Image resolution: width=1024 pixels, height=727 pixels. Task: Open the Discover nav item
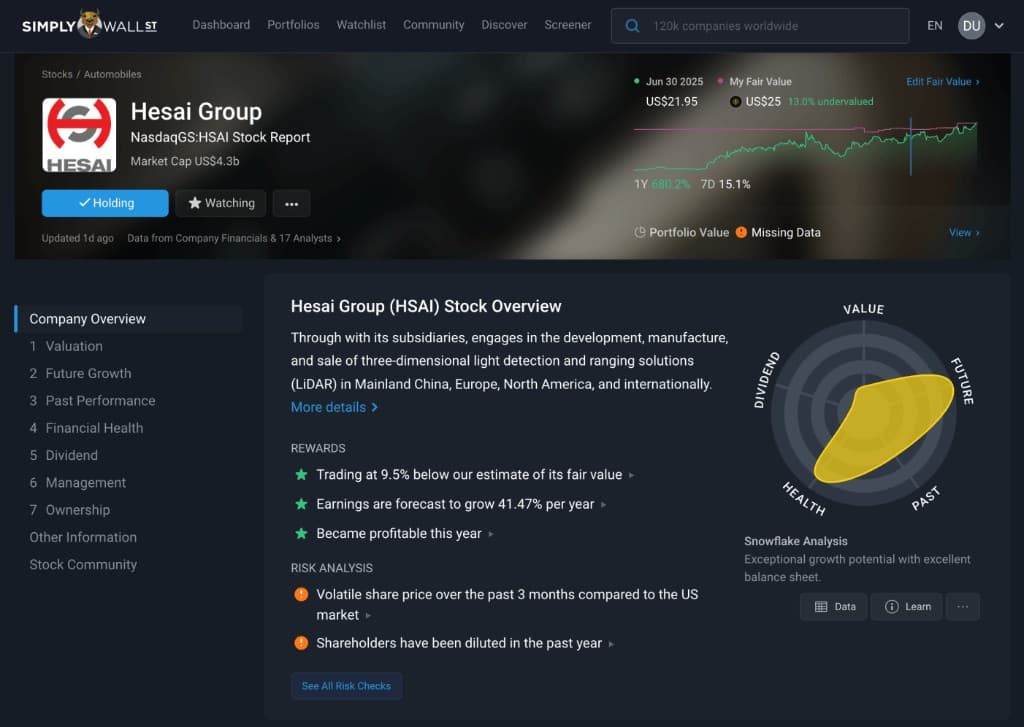(504, 25)
